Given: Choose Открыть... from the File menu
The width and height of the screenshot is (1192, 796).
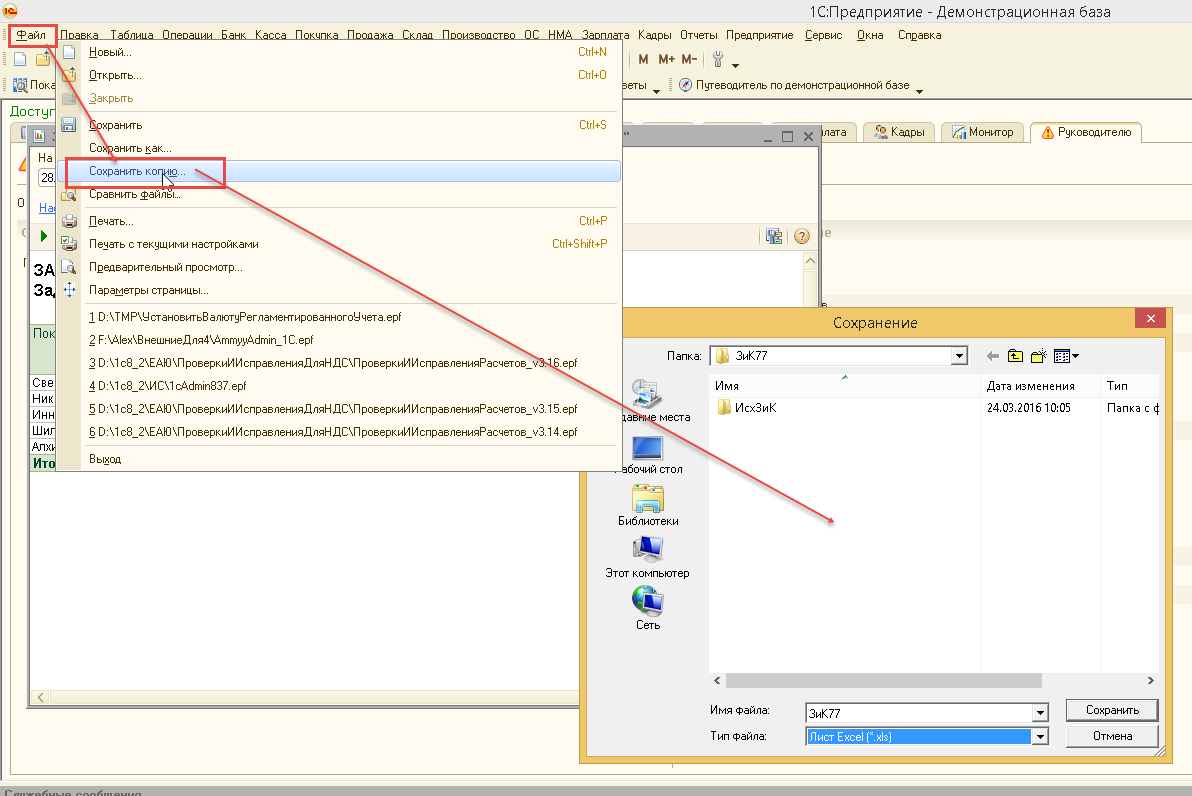Looking at the screenshot, I should click(339, 75).
